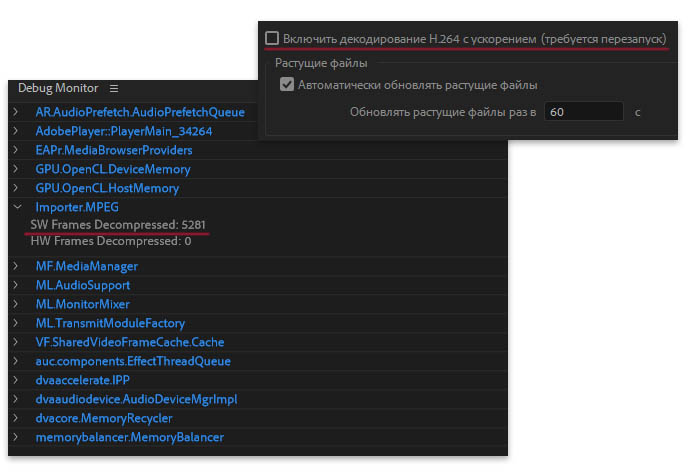Screen dimensions: 688x472
Task: Collapse the Importer.MPEG section
Action: tap(16, 207)
